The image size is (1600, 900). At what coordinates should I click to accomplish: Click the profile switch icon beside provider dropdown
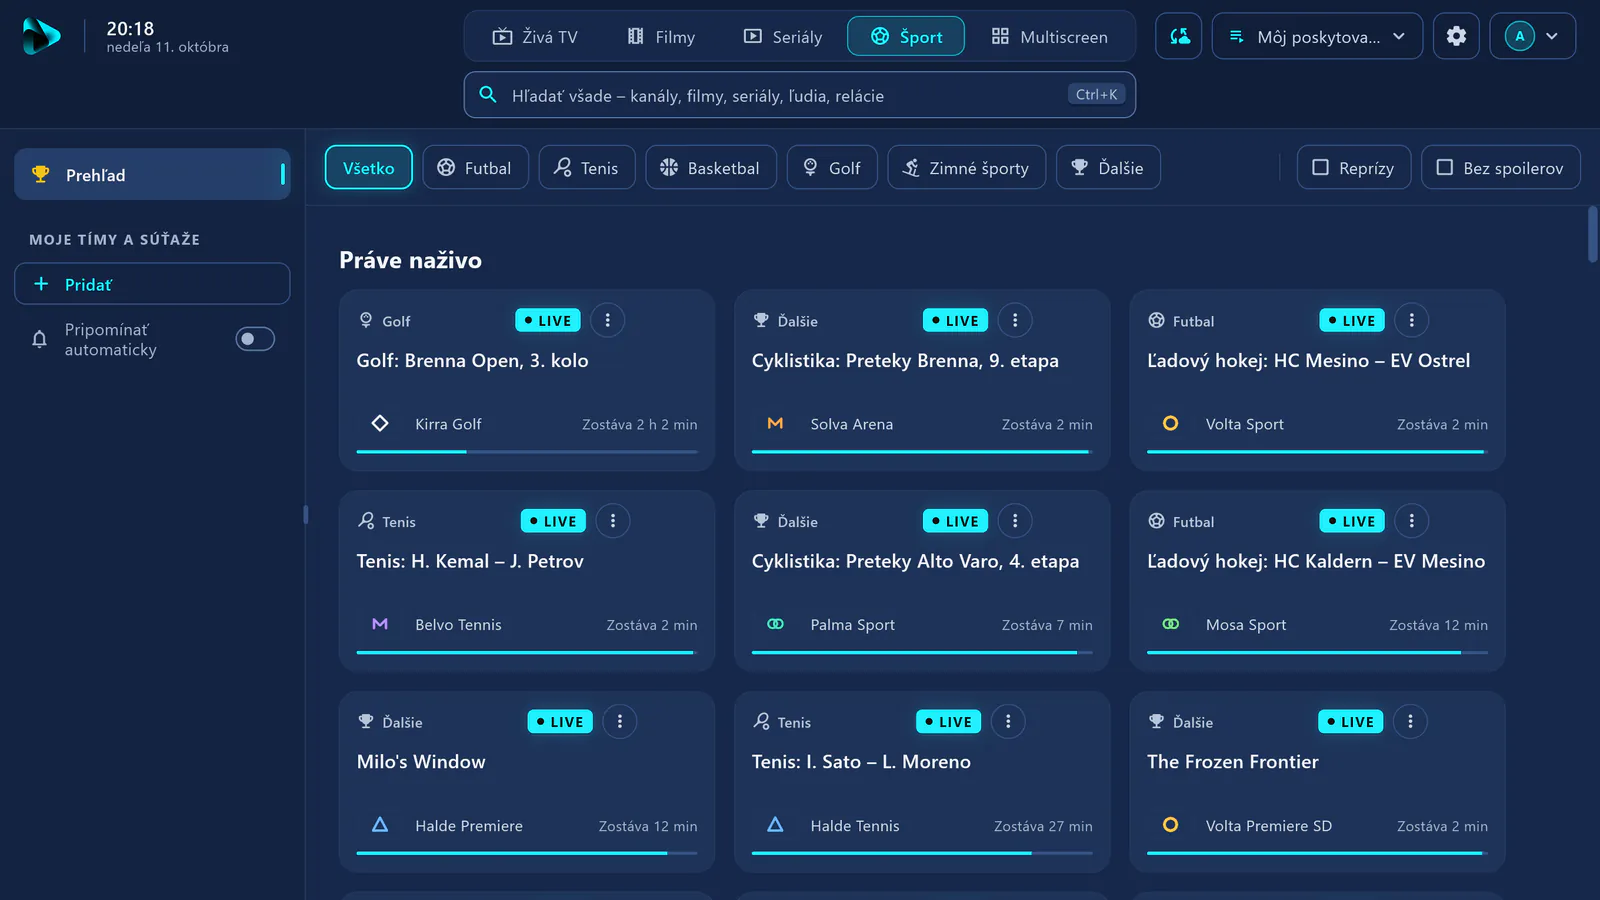click(1179, 36)
